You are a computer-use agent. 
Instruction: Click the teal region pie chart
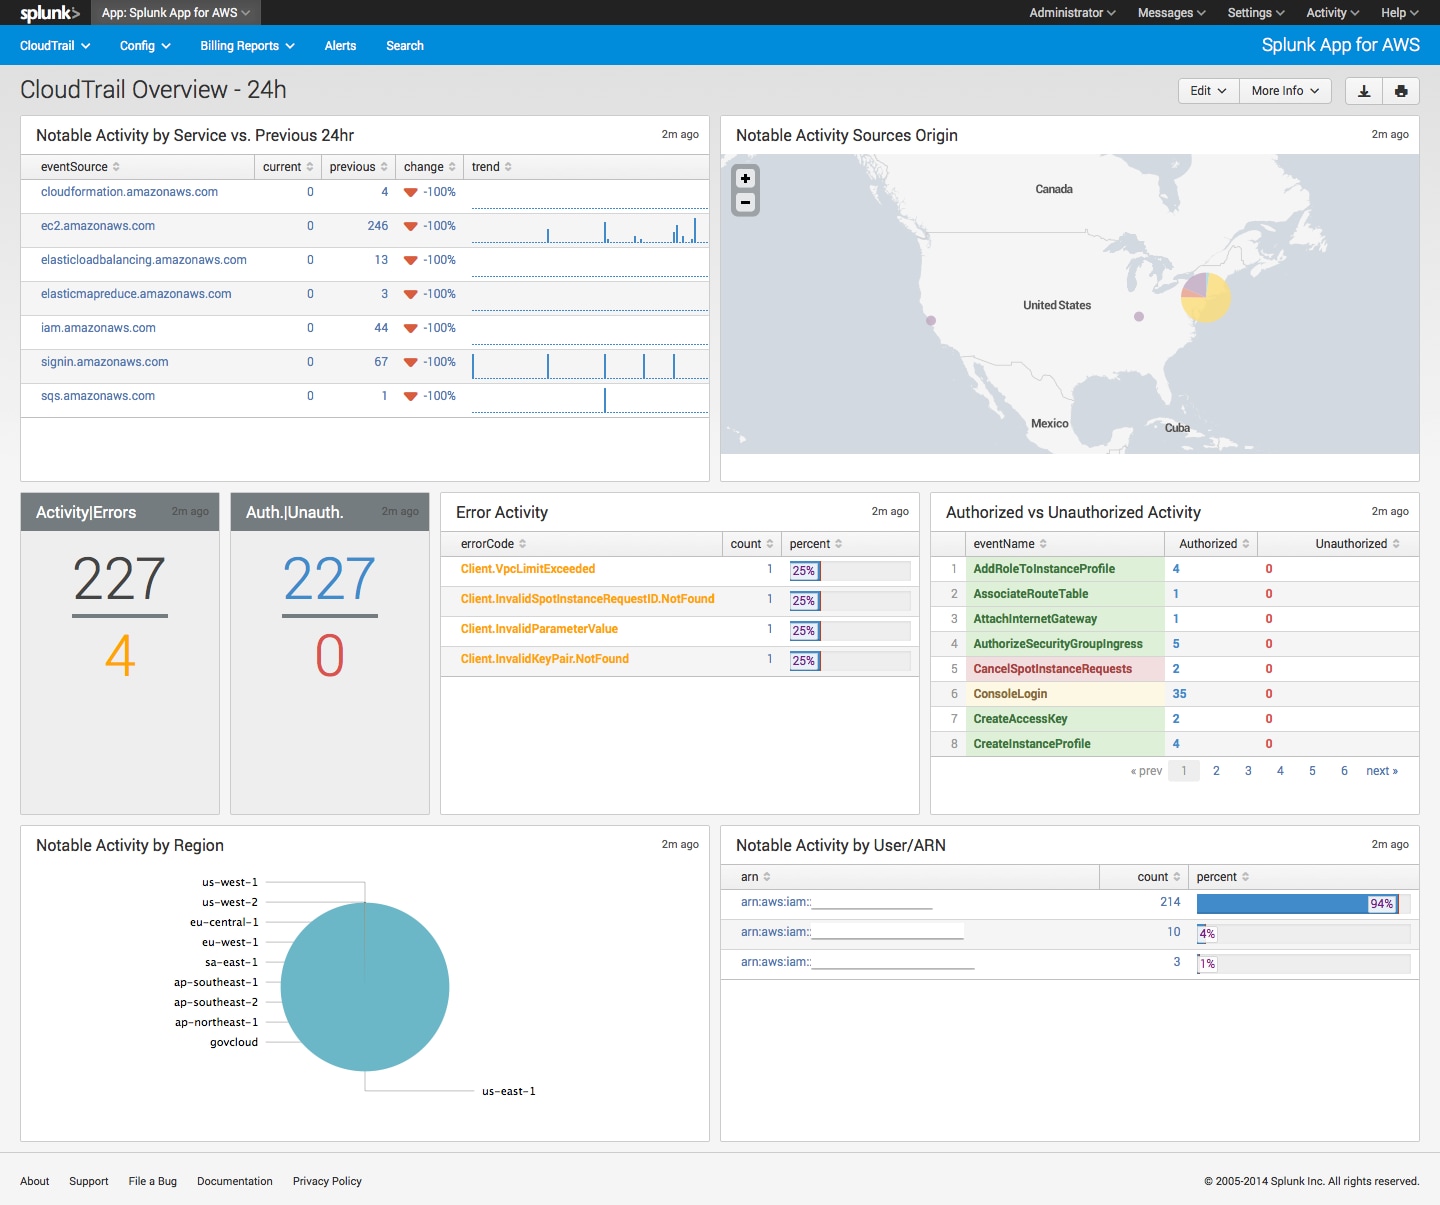[x=365, y=987]
